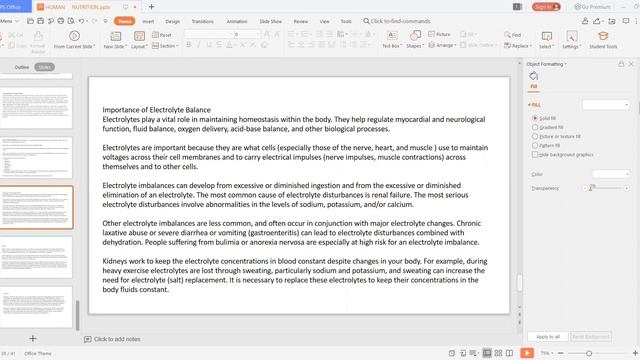
Task: Zoom out with the minus icon
Action: coord(561,353)
